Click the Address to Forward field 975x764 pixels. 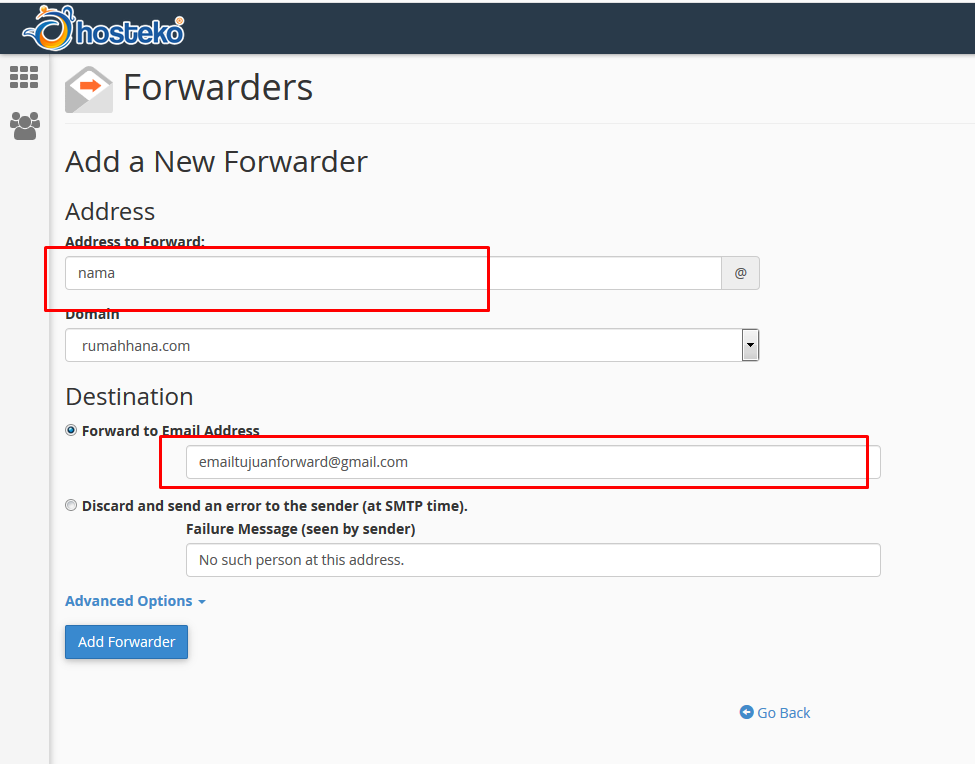coord(393,273)
